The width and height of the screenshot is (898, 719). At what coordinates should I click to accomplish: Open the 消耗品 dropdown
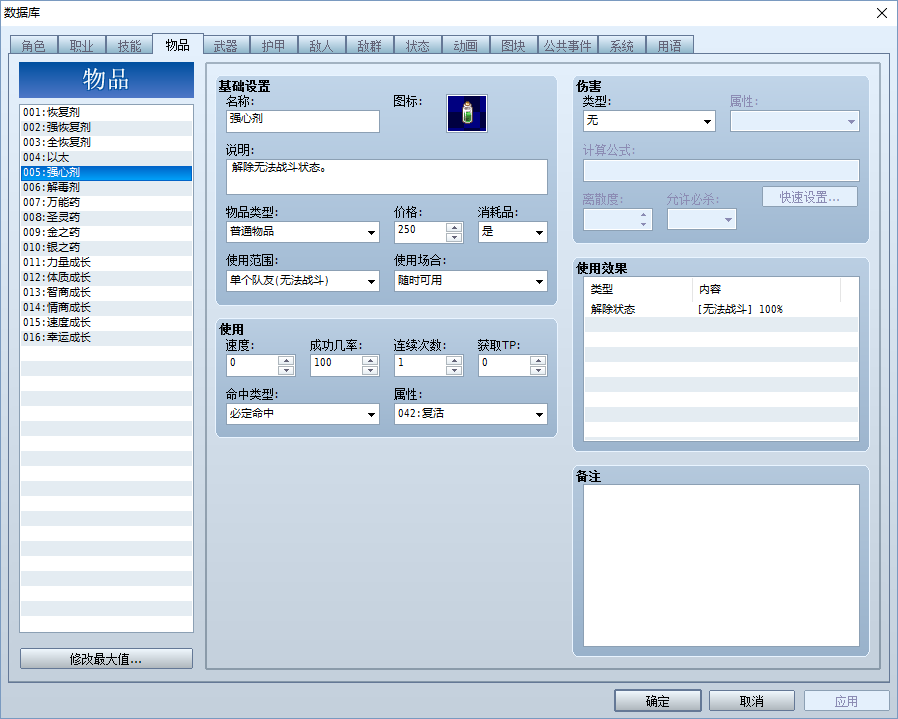tap(513, 232)
